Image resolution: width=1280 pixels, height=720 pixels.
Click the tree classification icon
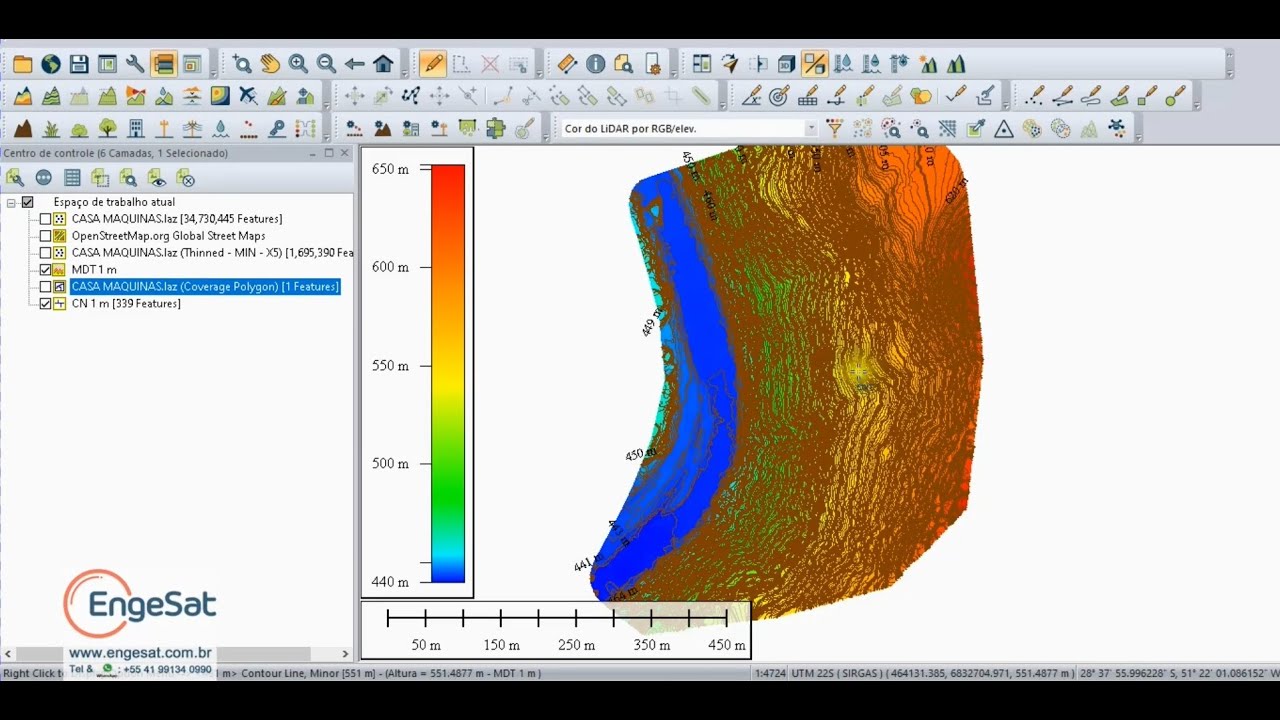[x=107, y=128]
